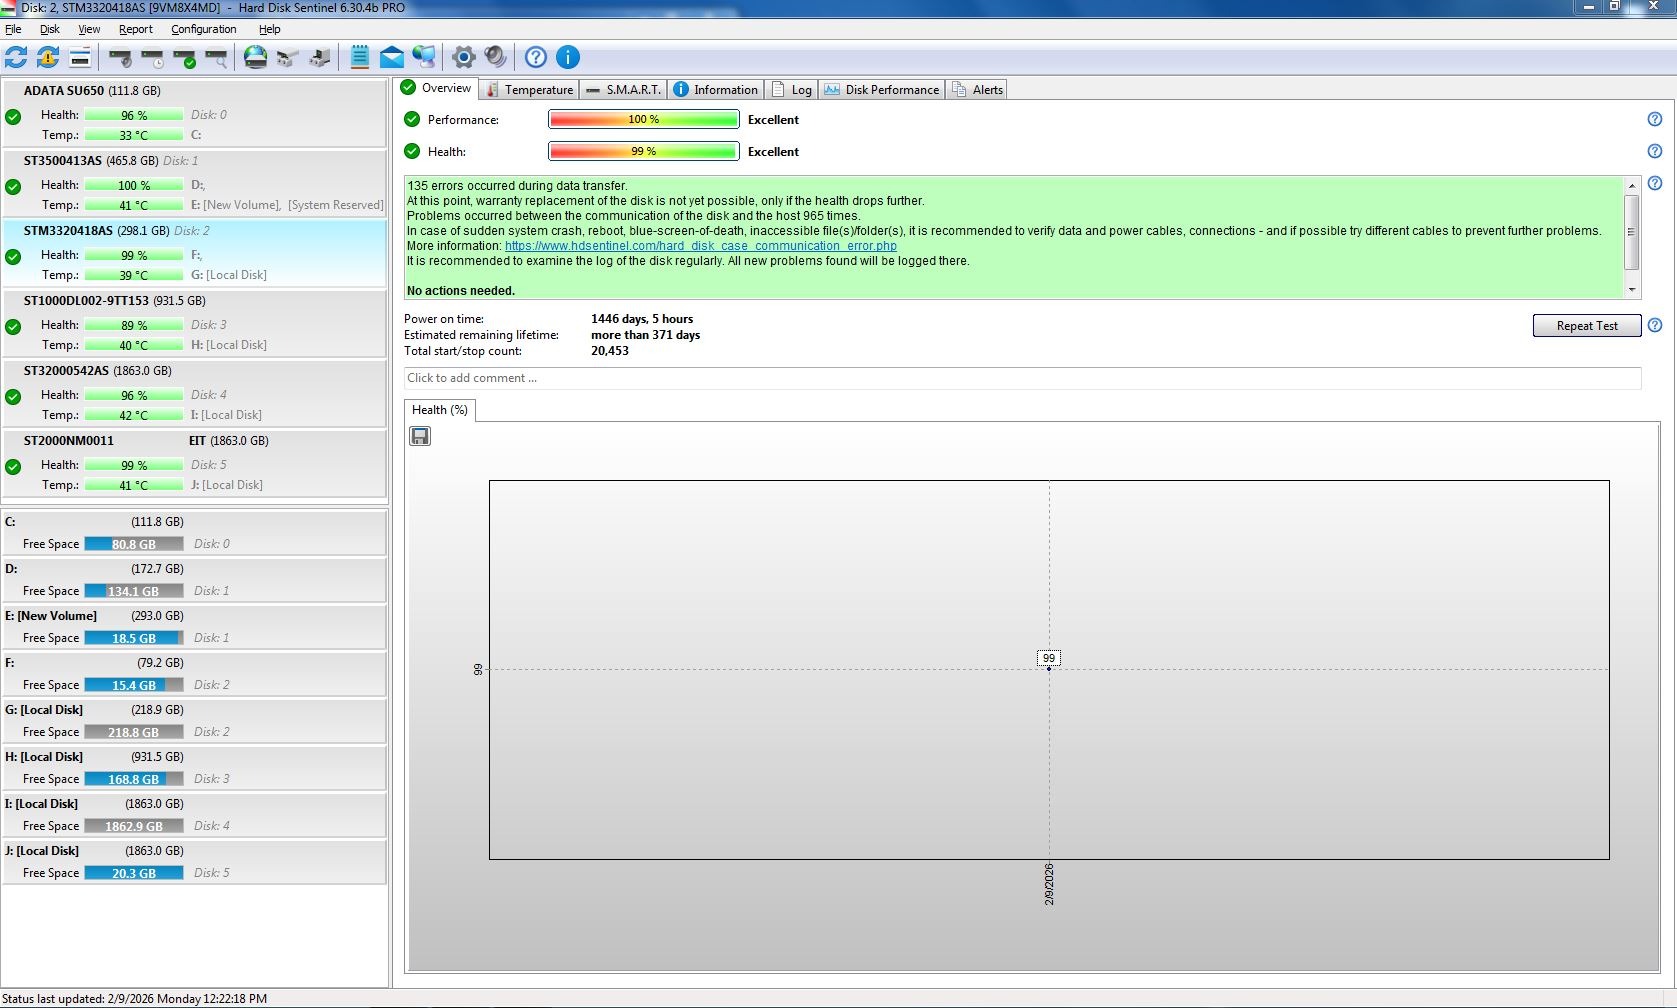Click the disk with clock toolbar icon

coord(153,58)
